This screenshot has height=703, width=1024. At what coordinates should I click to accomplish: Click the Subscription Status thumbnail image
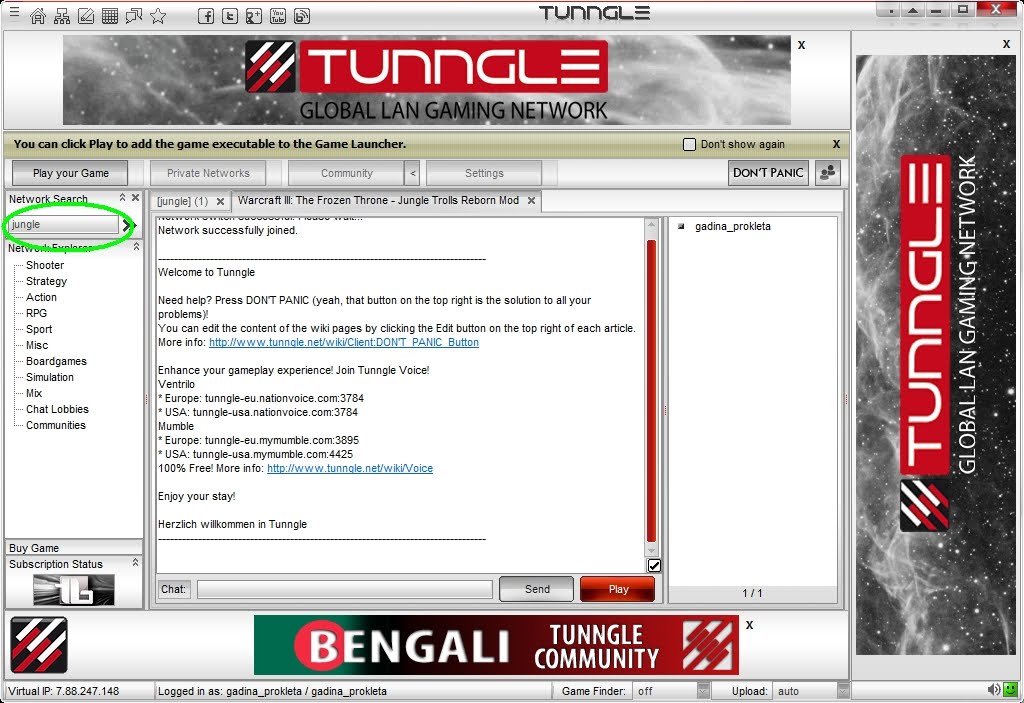[x=74, y=589]
